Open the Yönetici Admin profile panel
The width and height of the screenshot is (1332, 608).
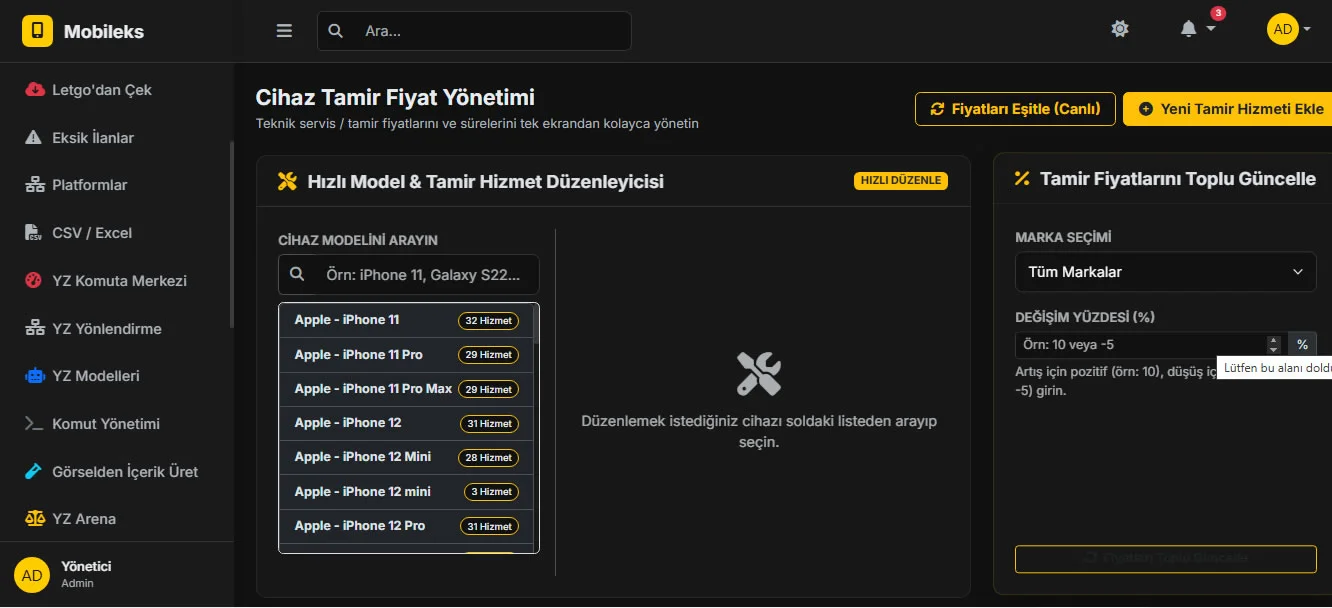[117, 574]
